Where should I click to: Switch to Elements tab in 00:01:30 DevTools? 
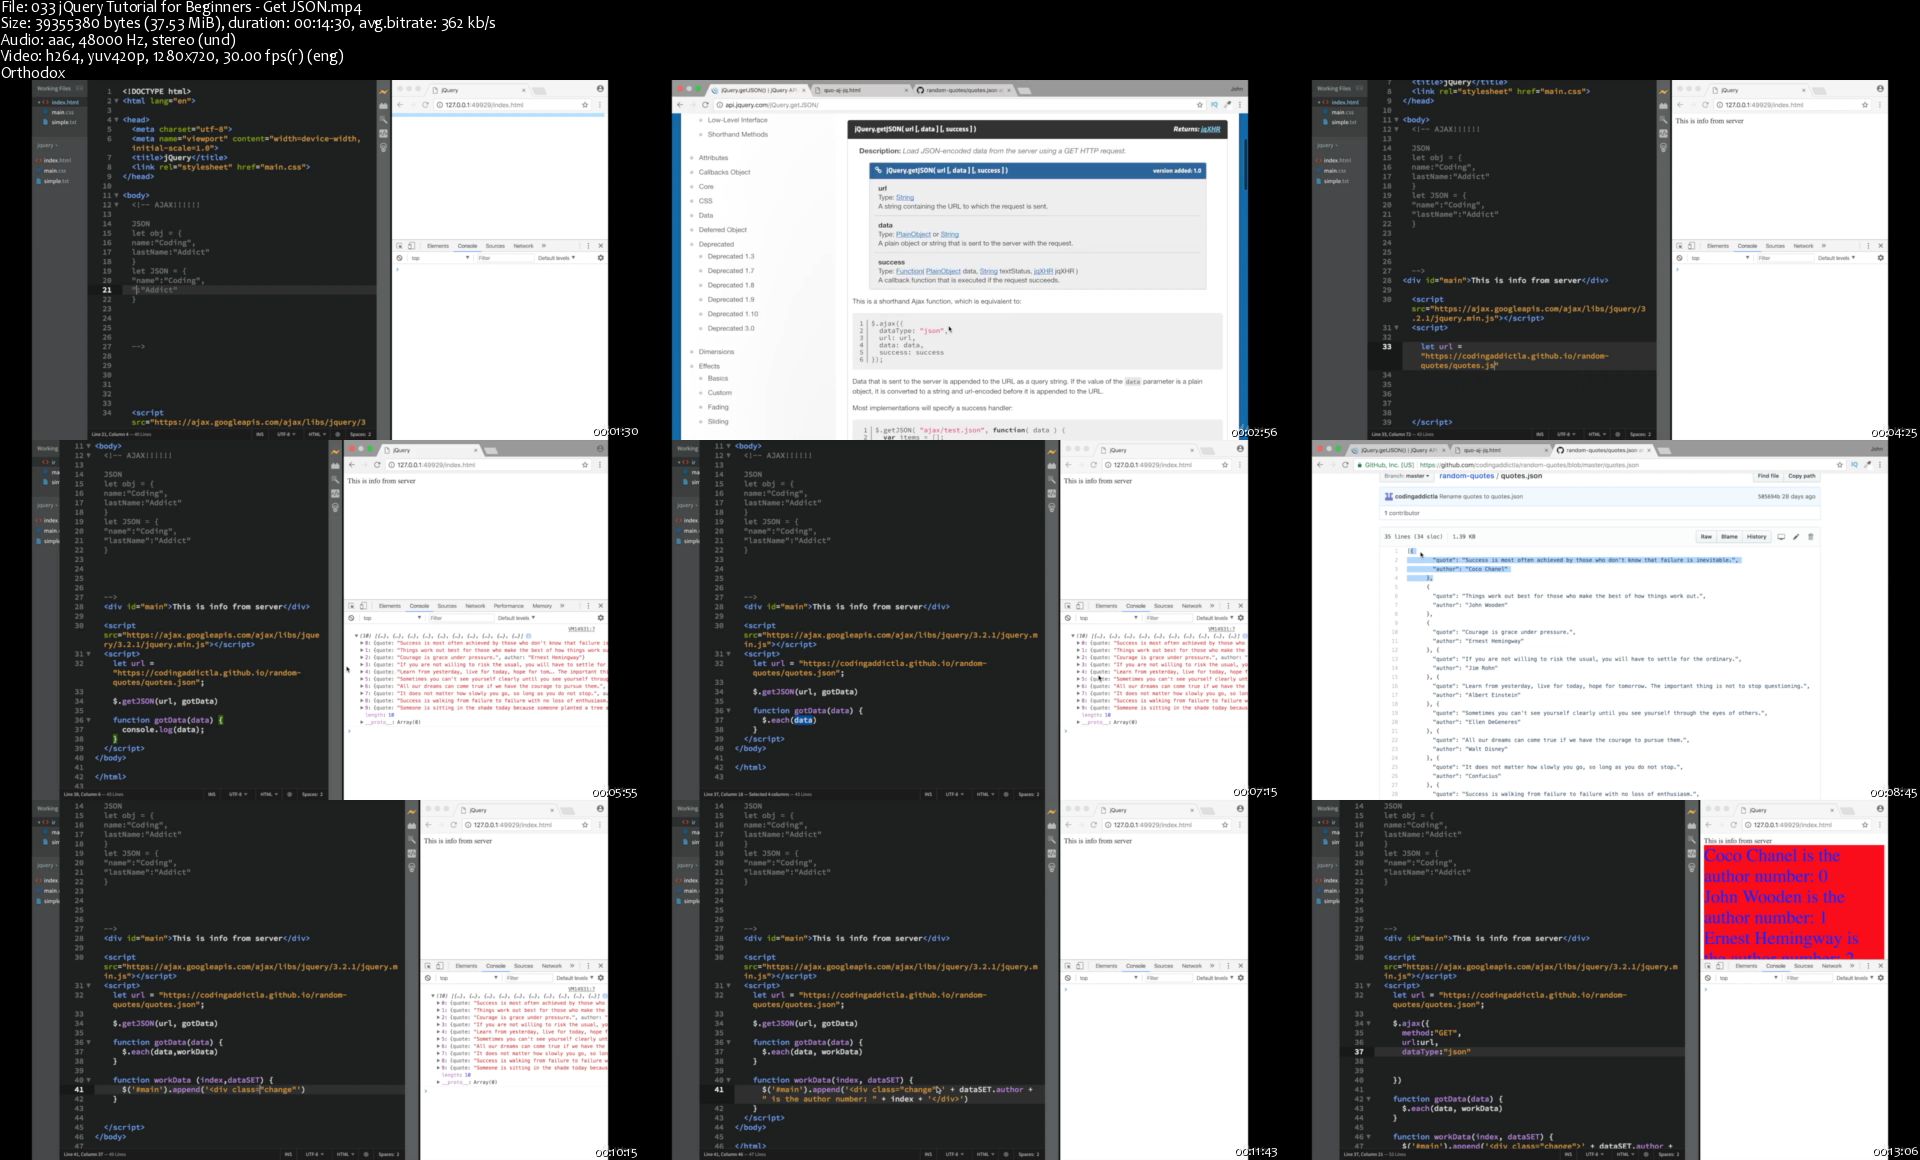(438, 245)
